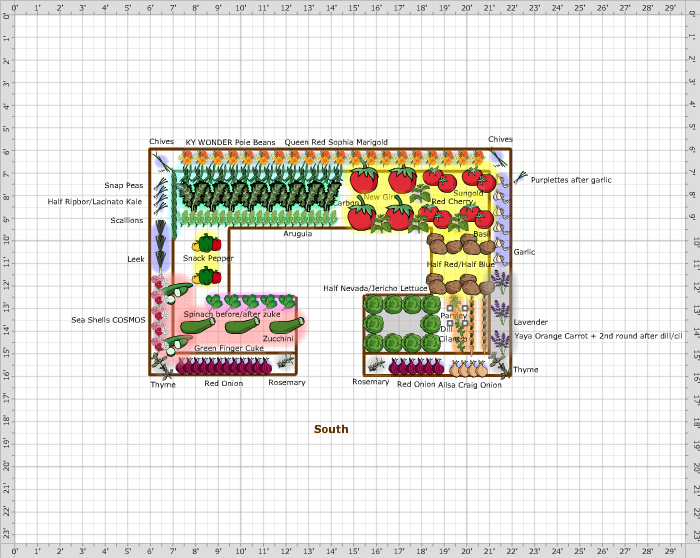Select the KY WONDER Pole Beans label
The image size is (700, 558).
click(230, 143)
